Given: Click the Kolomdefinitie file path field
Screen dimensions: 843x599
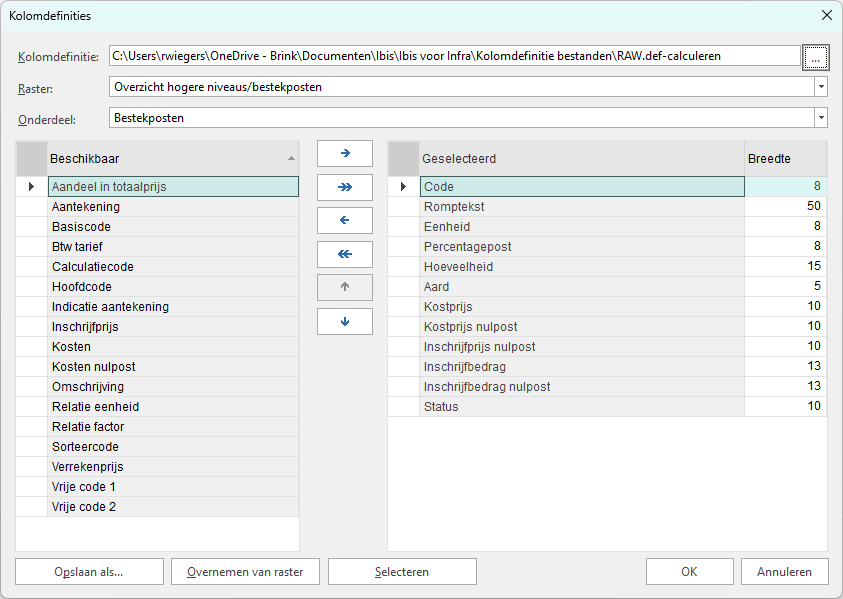Looking at the screenshot, I should tap(454, 57).
